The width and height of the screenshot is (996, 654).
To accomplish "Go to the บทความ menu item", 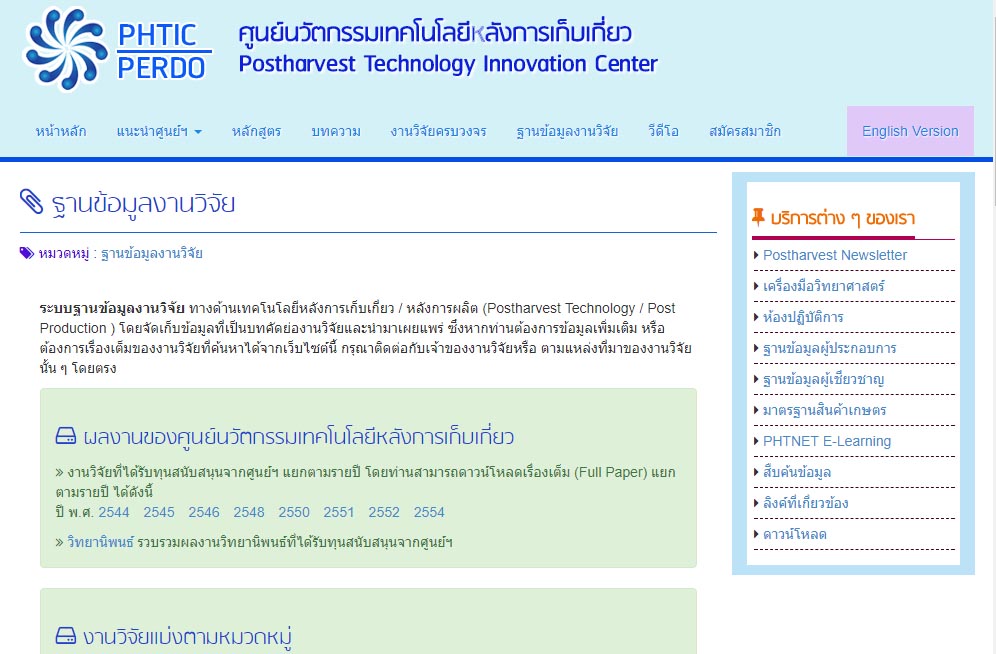I will click(335, 131).
